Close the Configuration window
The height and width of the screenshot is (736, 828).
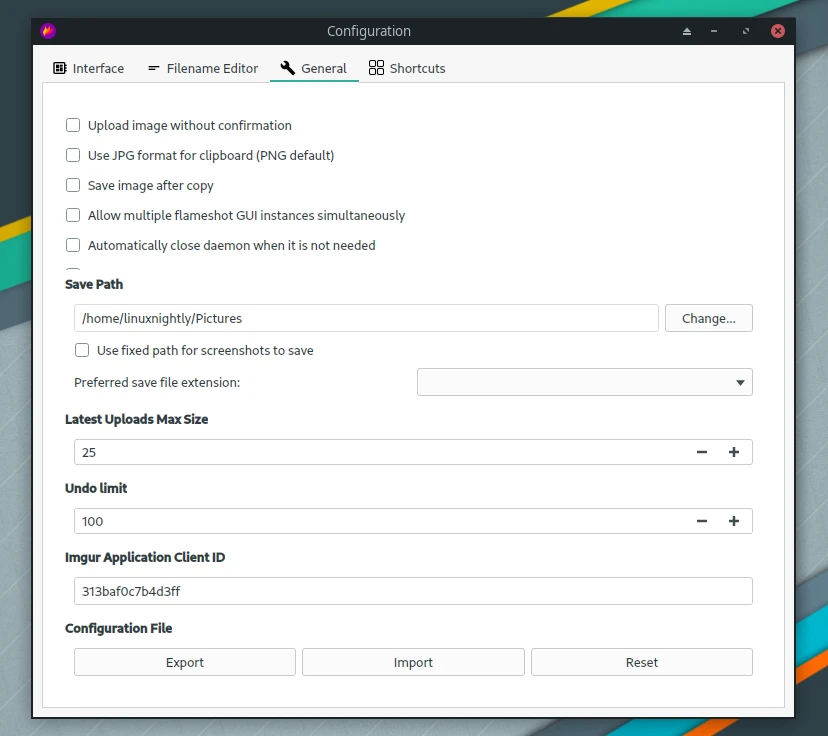click(x=777, y=31)
